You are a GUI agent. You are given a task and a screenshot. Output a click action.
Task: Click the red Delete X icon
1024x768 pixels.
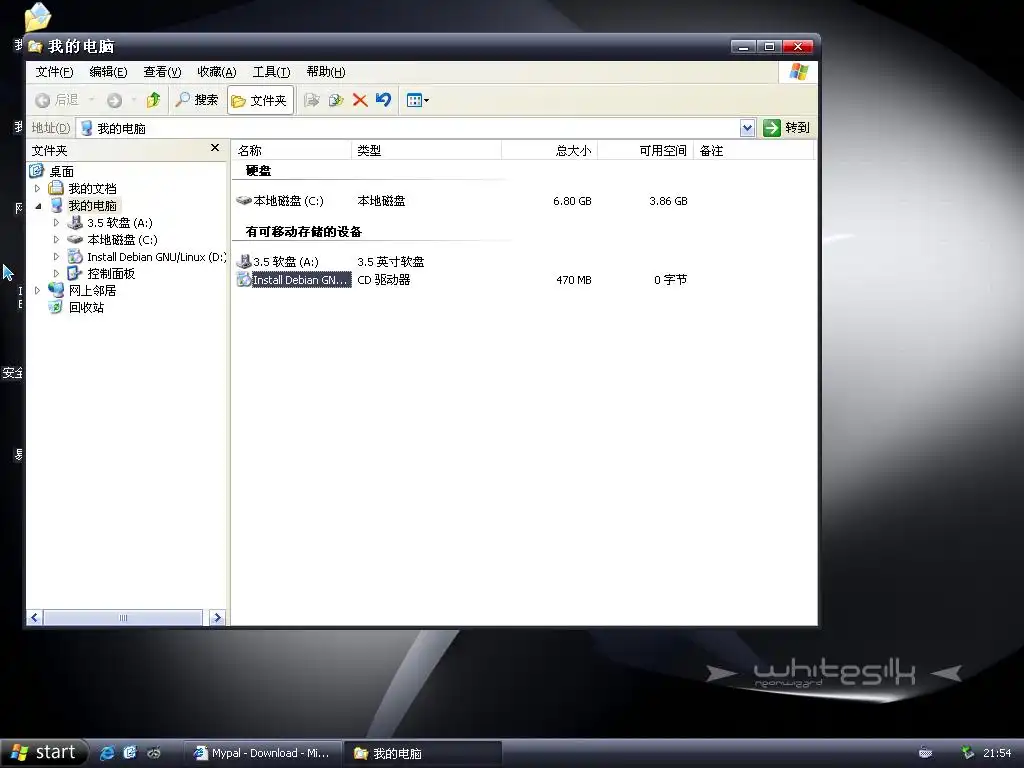360,100
